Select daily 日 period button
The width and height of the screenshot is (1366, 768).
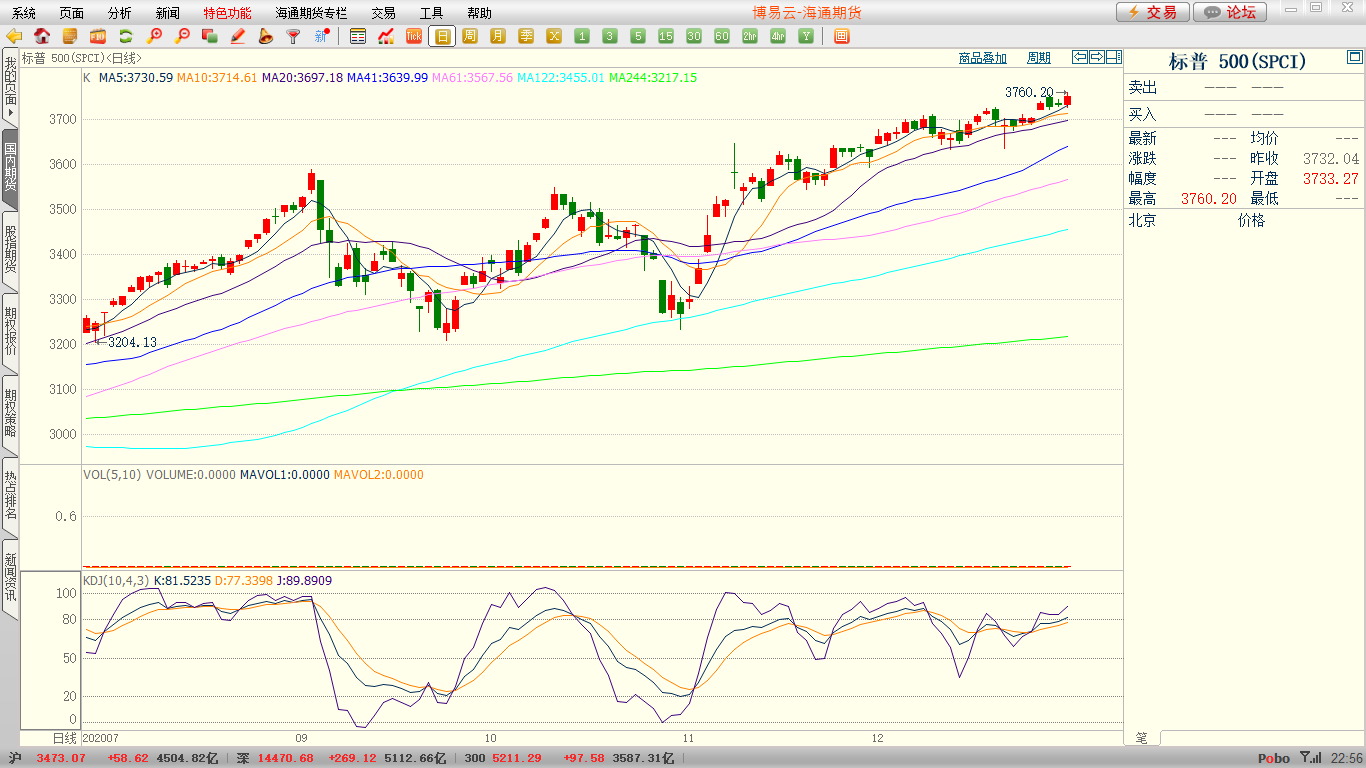pyautogui.click(x=442, y=36)
